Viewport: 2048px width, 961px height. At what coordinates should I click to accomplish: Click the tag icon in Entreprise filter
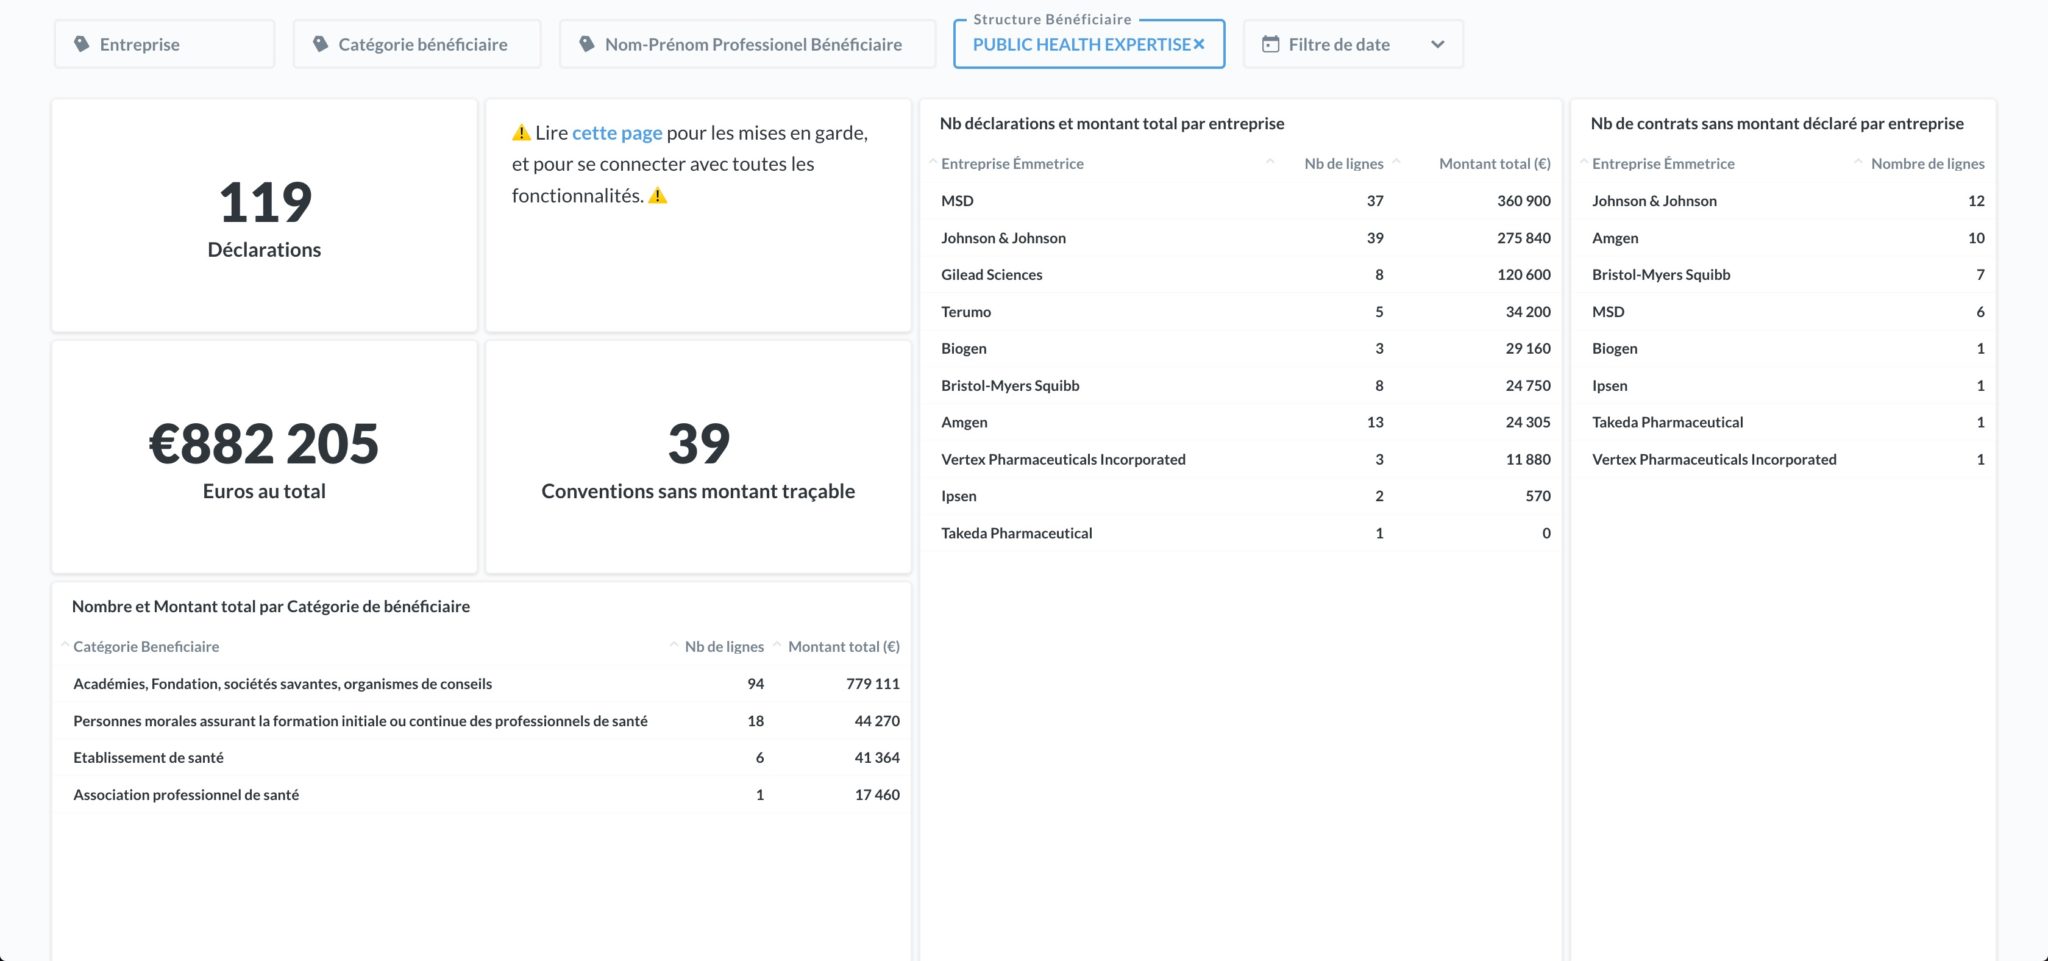tap(82, 44)
